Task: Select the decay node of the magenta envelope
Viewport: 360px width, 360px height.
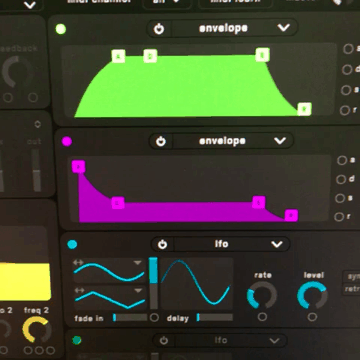Action: point(118,203)
